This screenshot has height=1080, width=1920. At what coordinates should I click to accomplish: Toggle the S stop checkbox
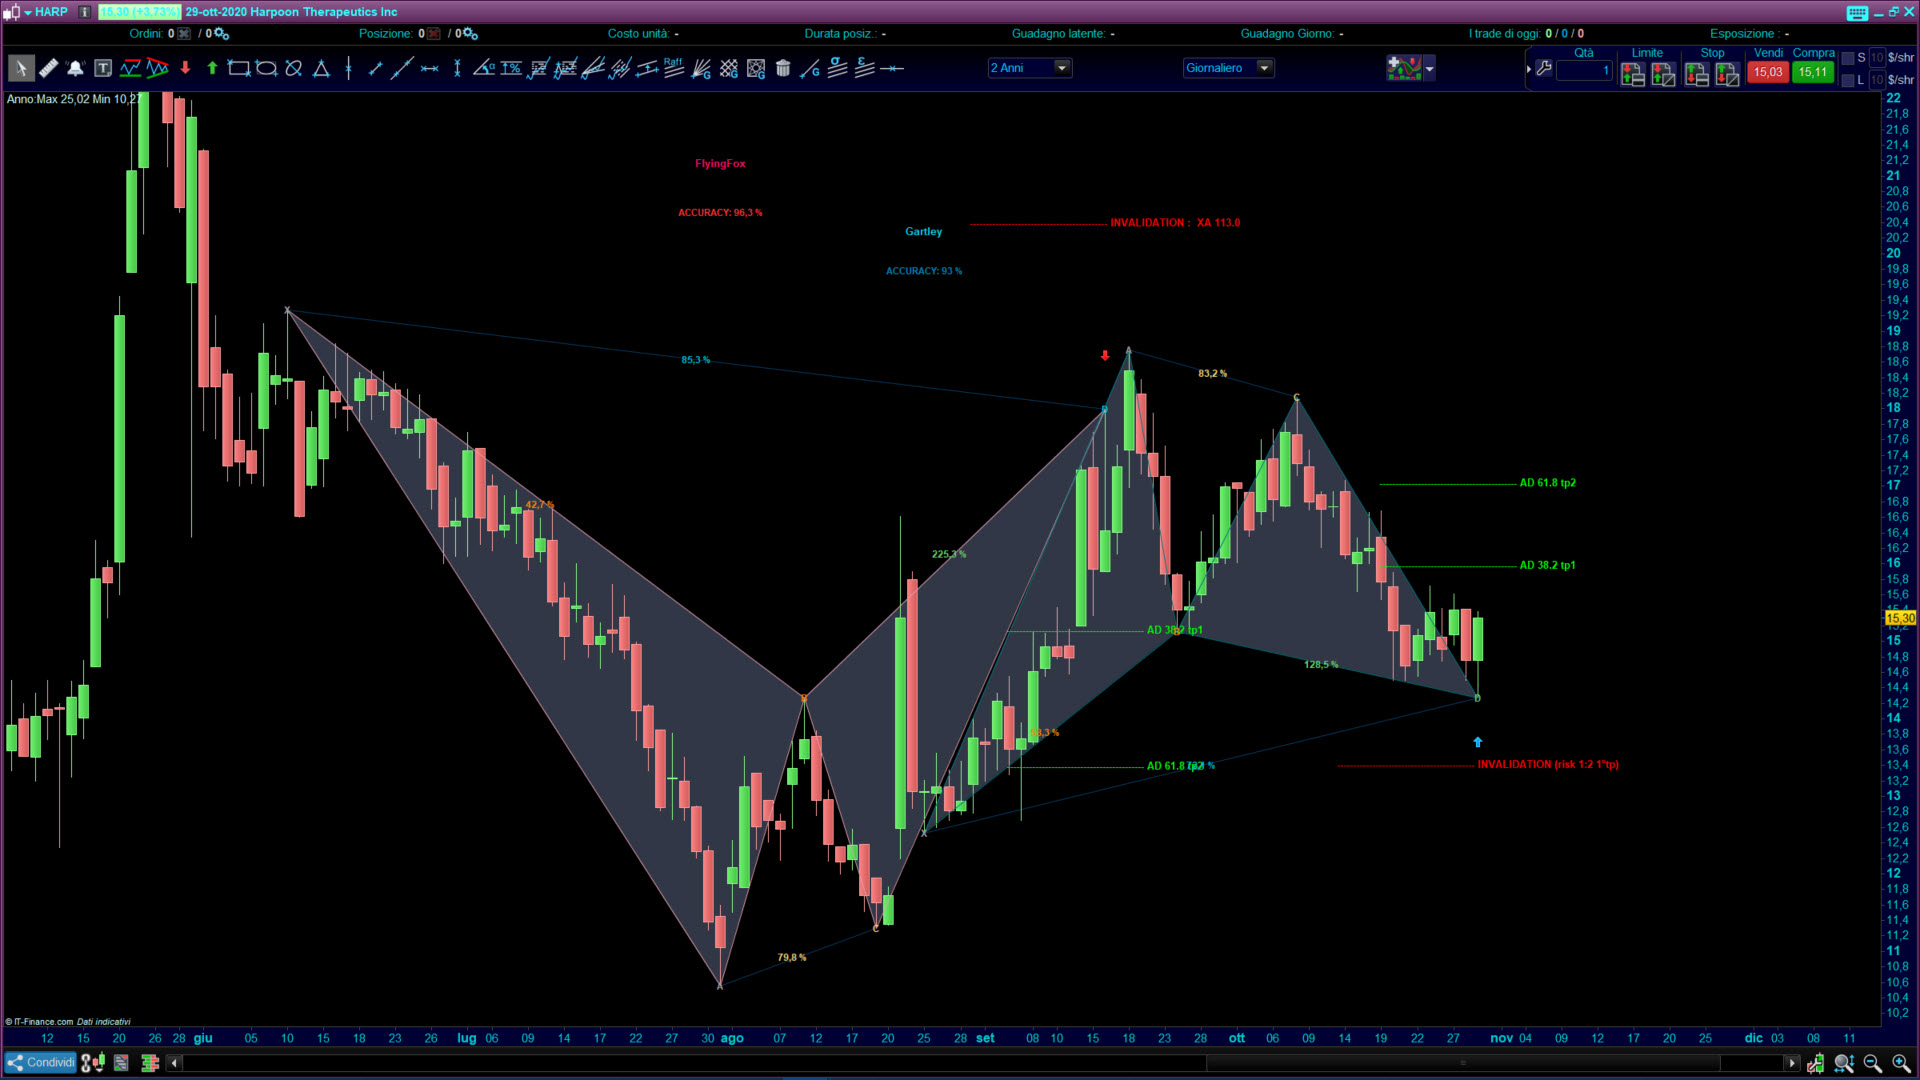pos(1848,58)
